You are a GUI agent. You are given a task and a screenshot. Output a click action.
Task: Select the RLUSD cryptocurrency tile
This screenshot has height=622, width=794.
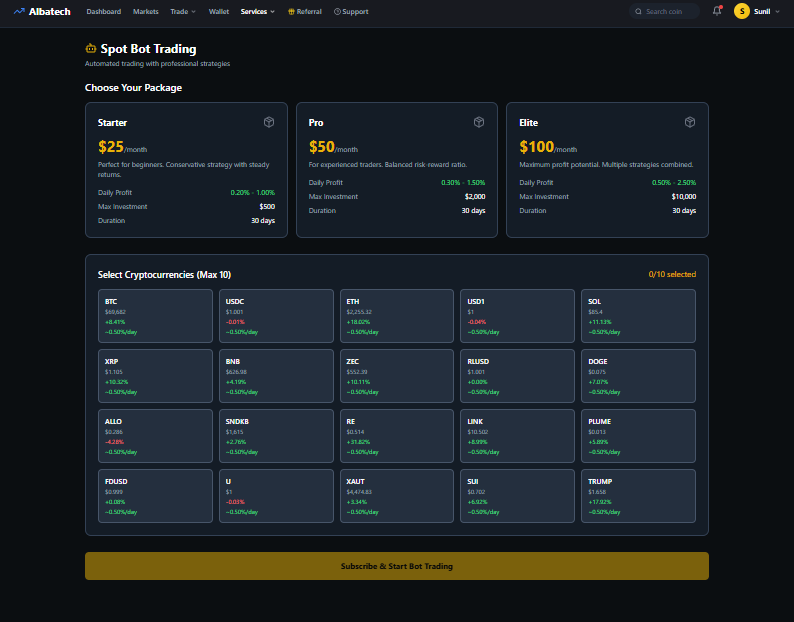517,376
